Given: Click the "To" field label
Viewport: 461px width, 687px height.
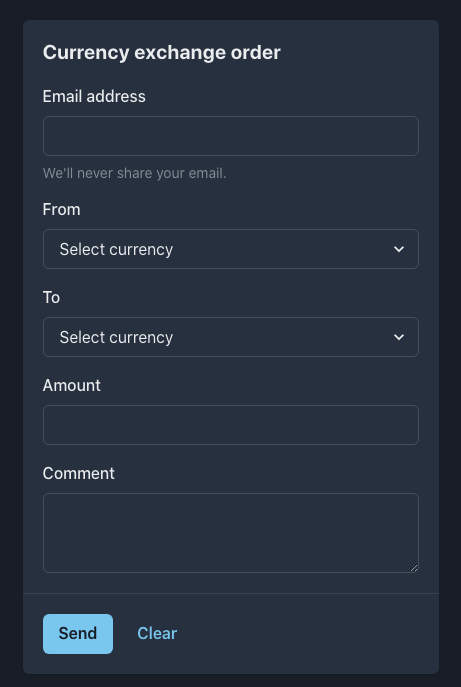Looking at the screenshot, I should point(51,297).
